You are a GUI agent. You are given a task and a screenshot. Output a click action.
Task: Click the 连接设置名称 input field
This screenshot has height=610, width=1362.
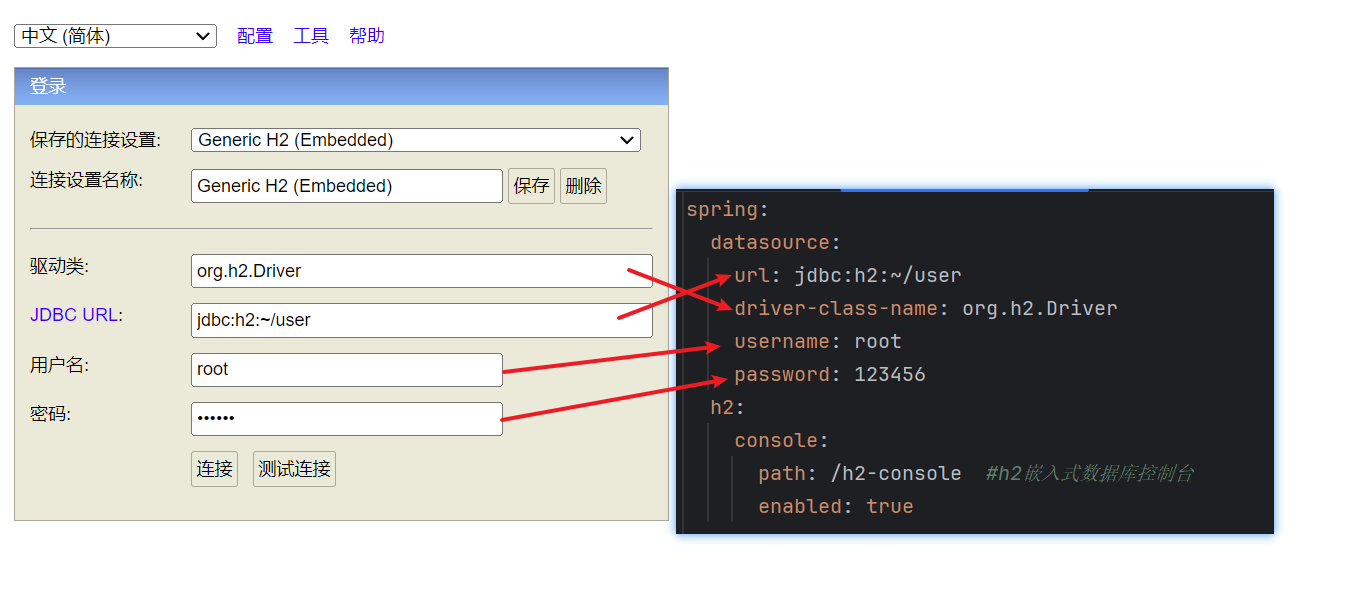tap(347, 186)
